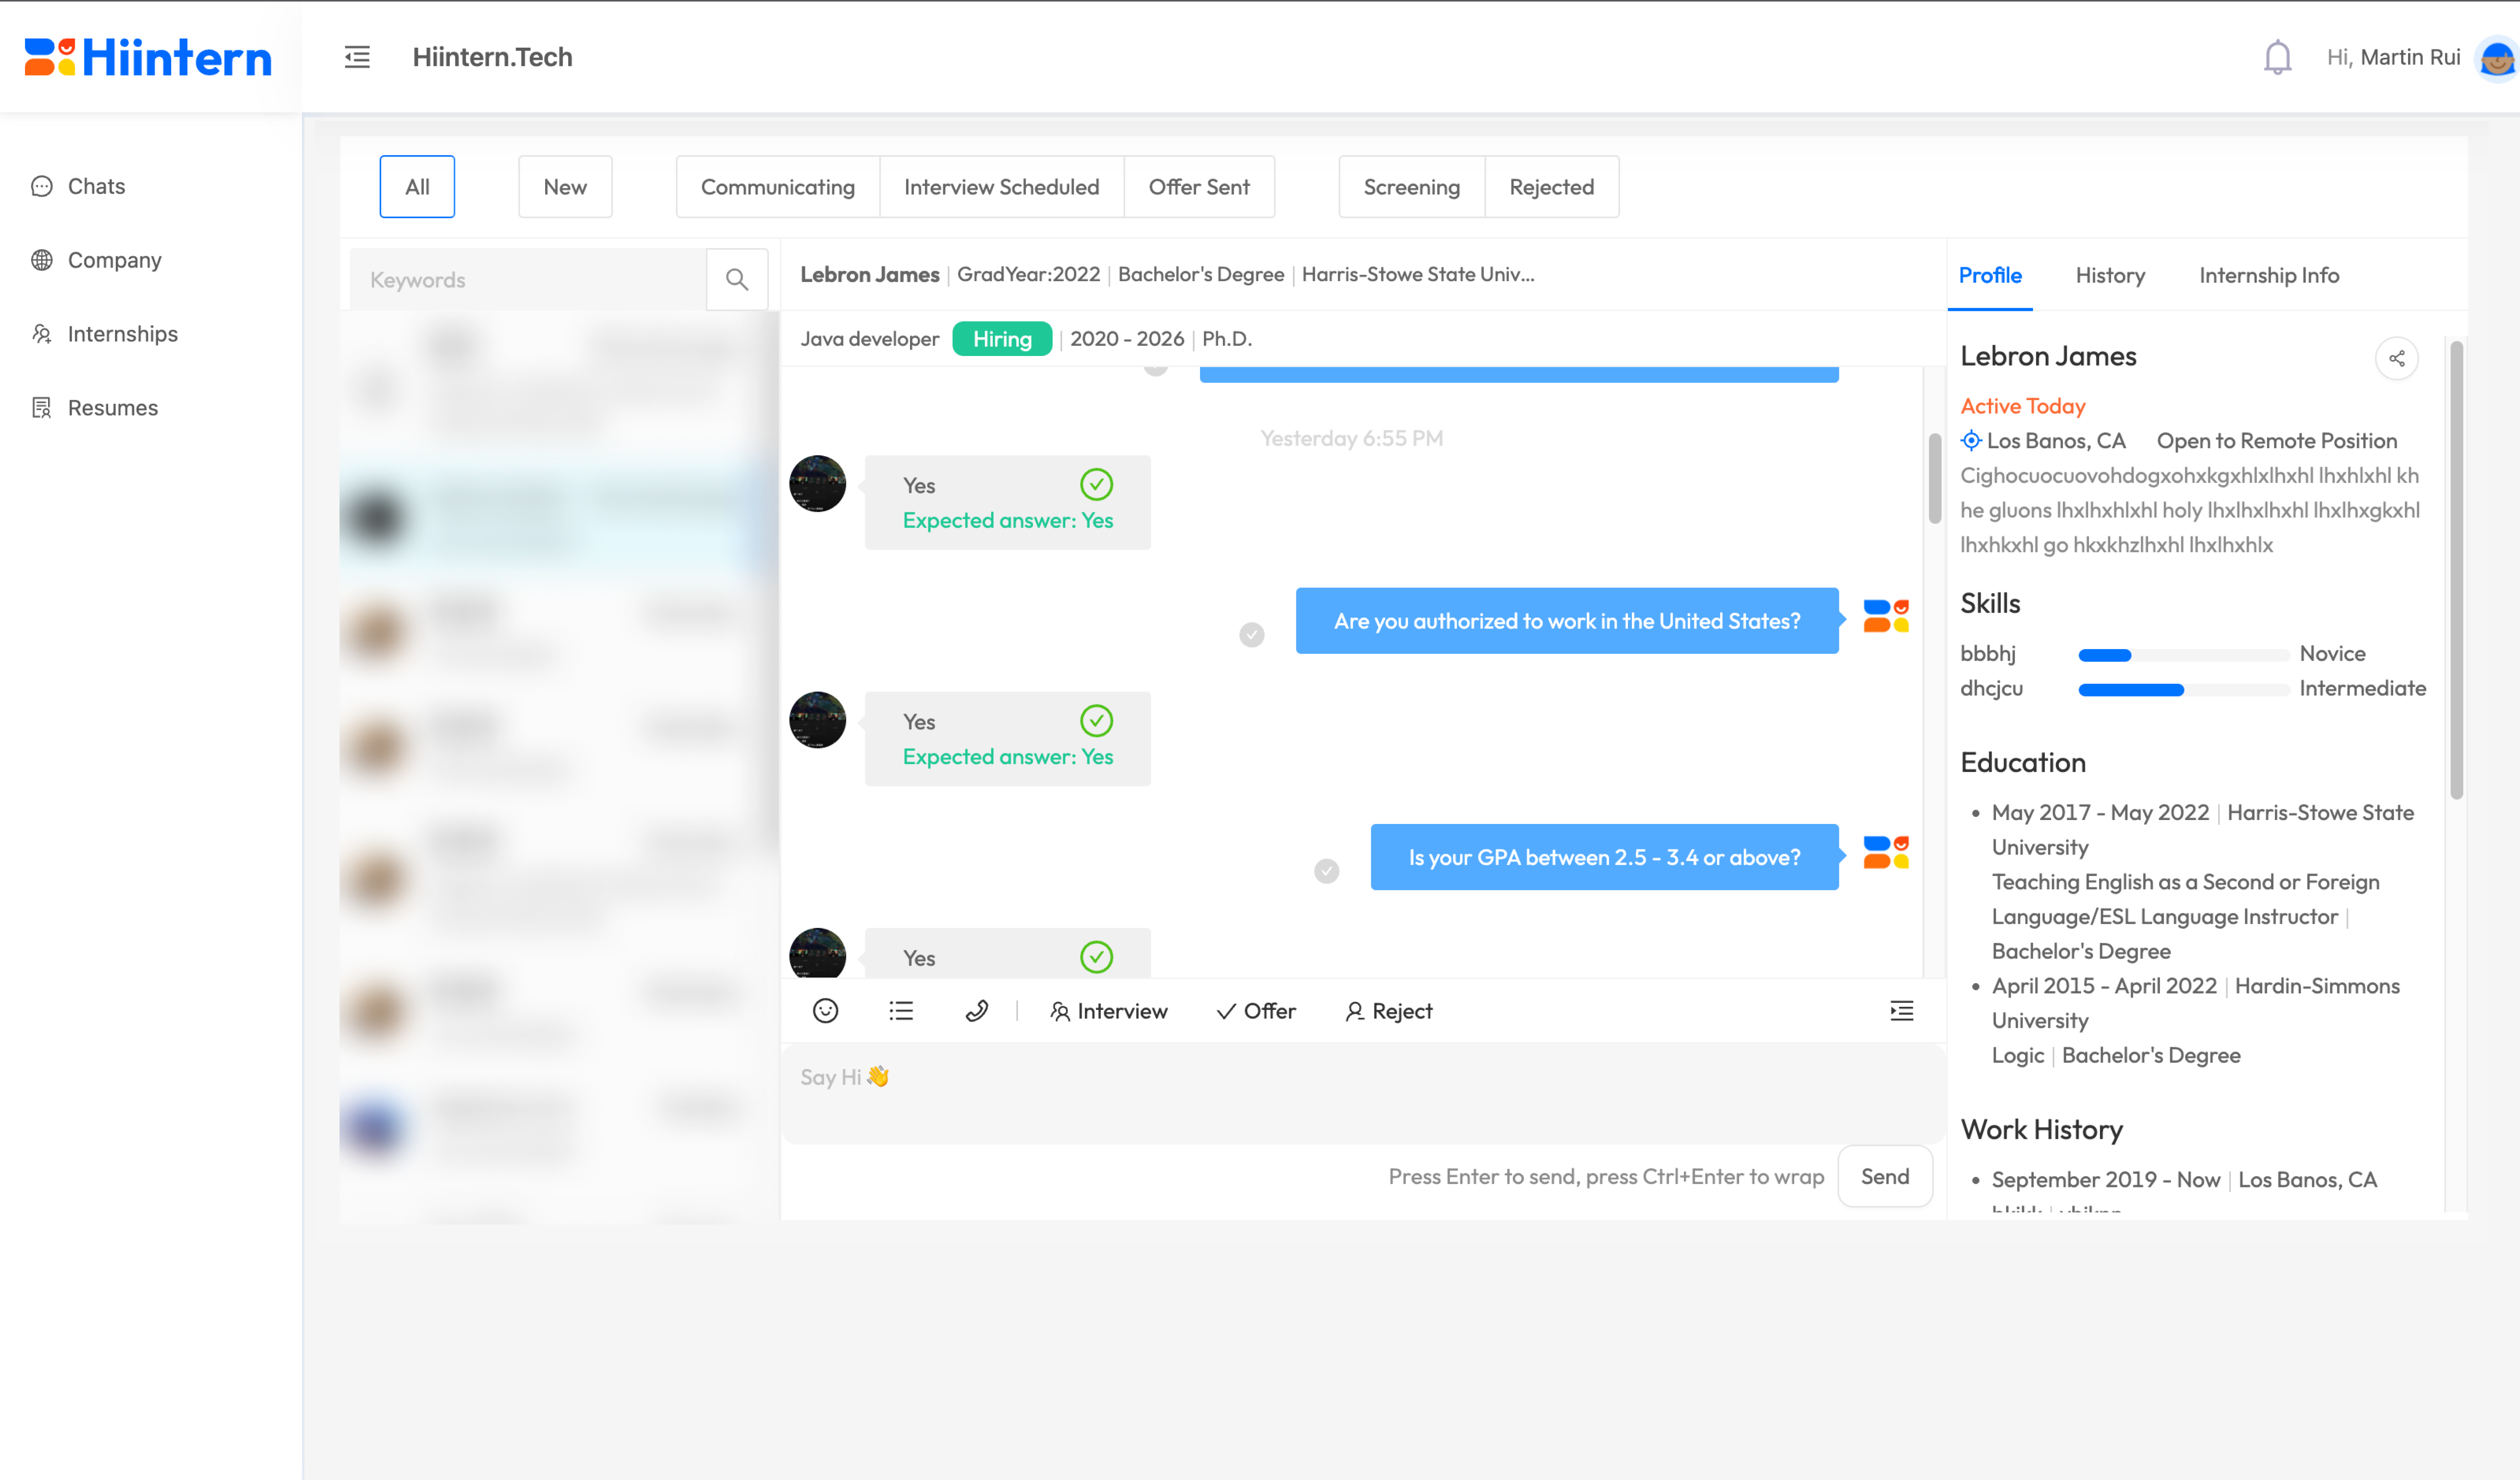Click the bbbhj skill level bar
Image resolution: width=2520 pixels, height=1480 pixels.
point(2184,655)
